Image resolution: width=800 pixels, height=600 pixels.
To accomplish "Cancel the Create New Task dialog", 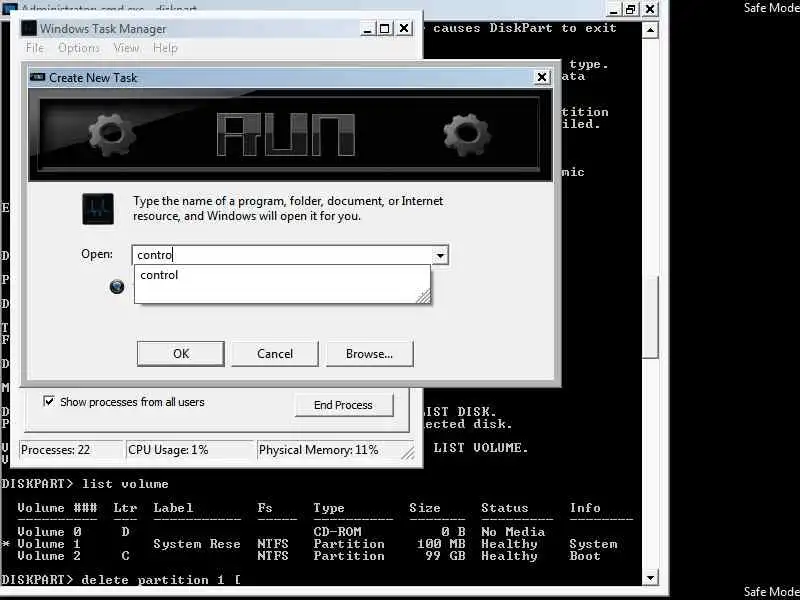I will 274,354.
